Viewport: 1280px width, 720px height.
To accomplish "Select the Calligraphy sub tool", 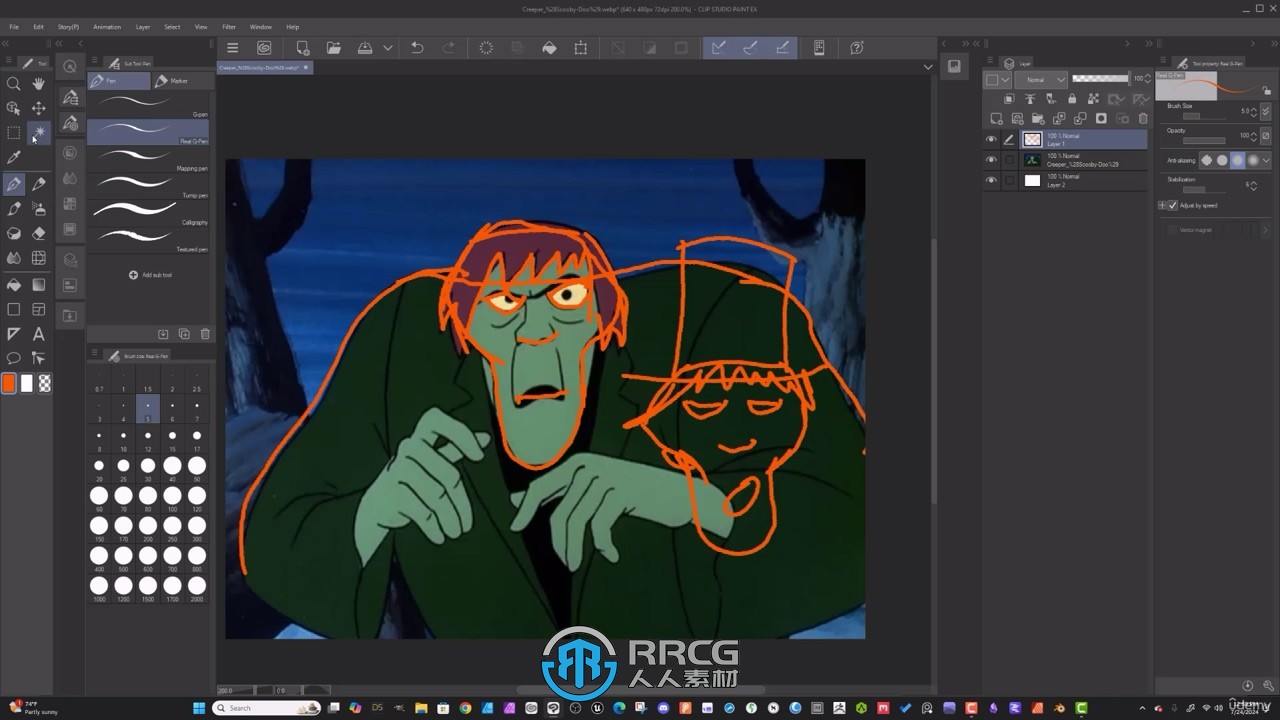I will (148, 212).
